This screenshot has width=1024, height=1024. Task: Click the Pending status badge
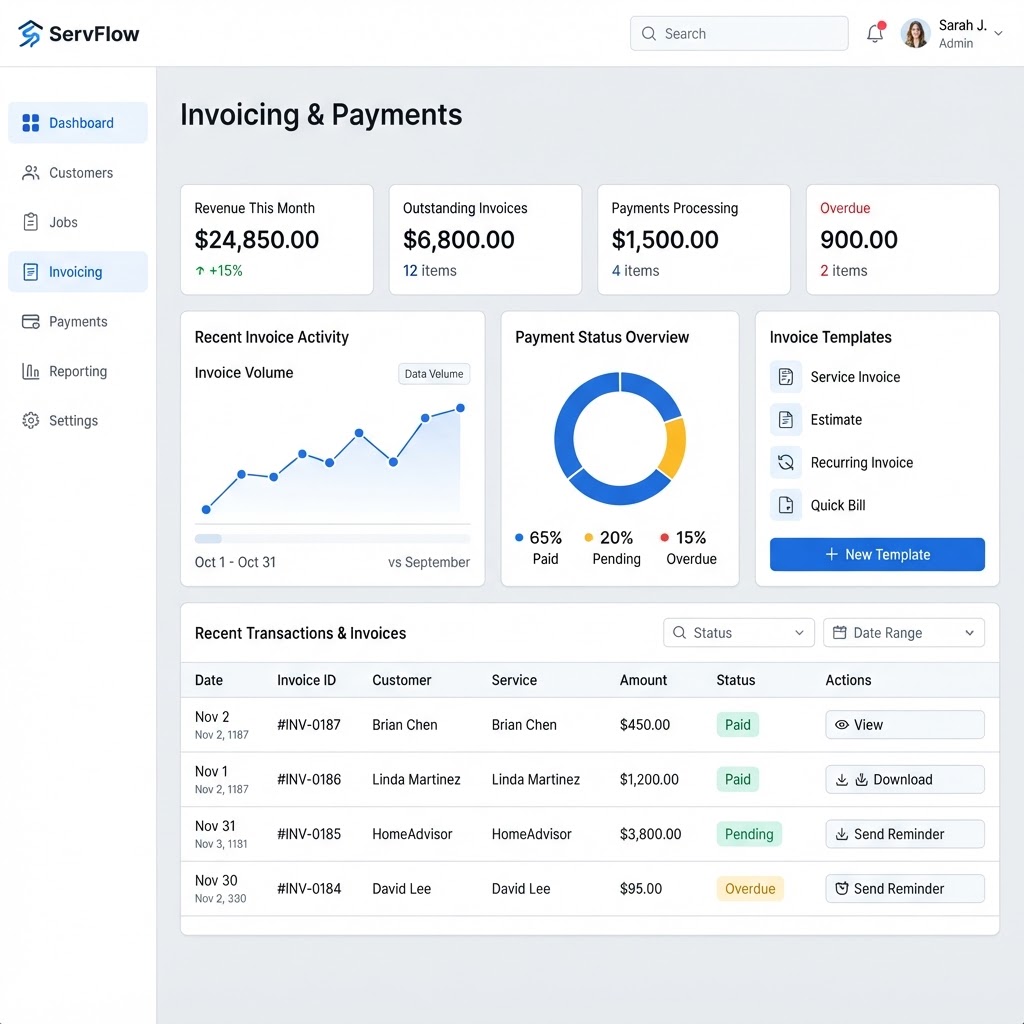coord(749,834)
